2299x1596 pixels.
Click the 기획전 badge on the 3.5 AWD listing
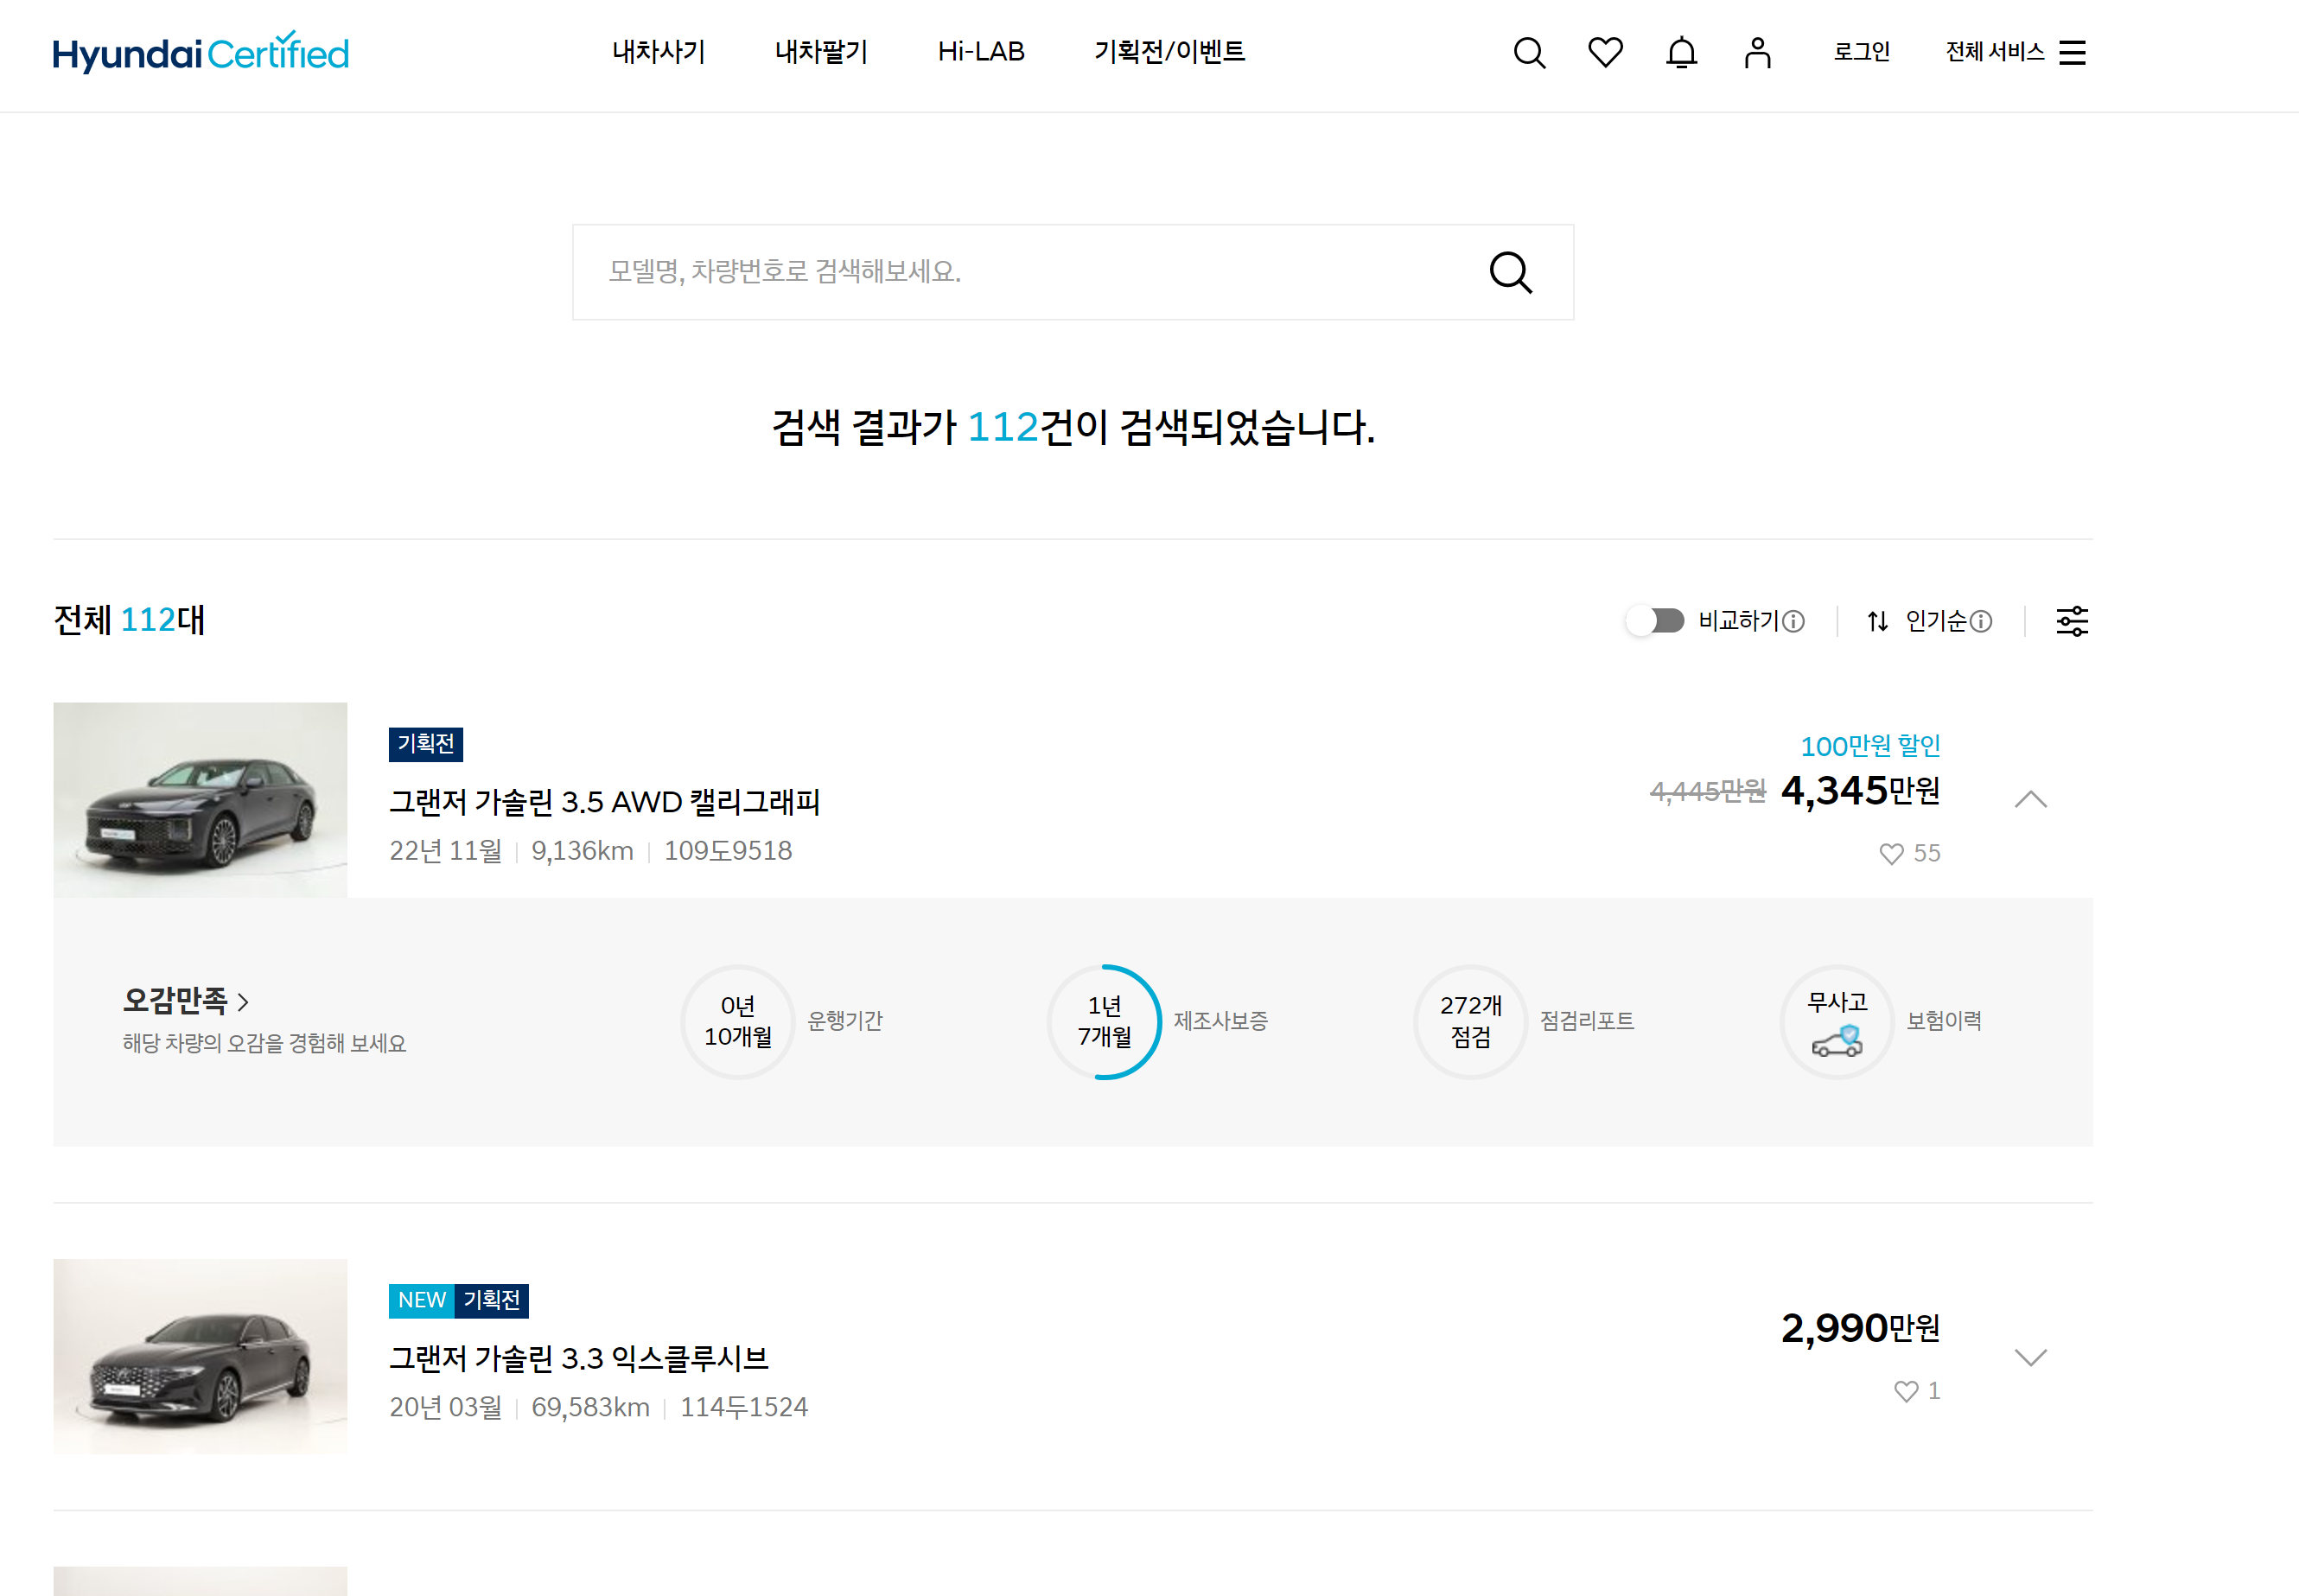(x=426, y=744)
